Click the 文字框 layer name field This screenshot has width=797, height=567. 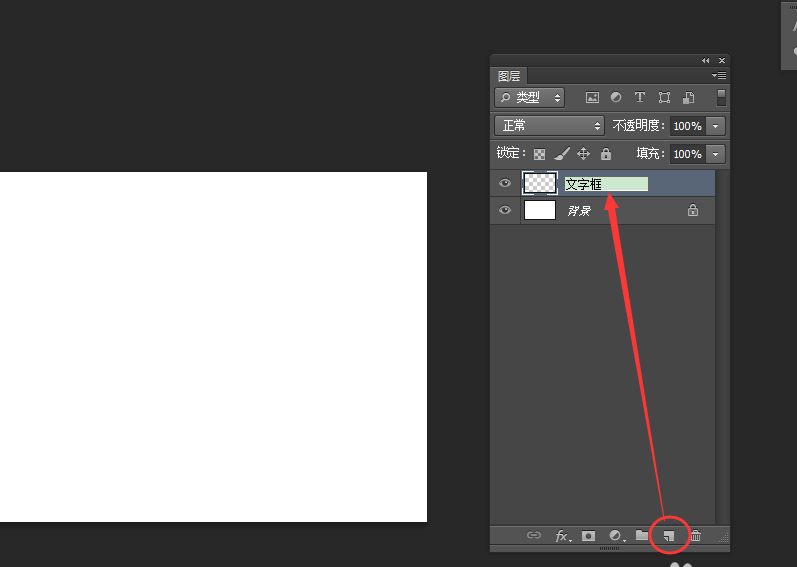point(606,184)
